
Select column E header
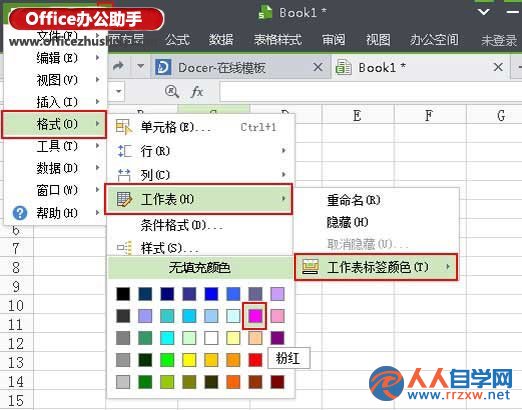[358, 115]
